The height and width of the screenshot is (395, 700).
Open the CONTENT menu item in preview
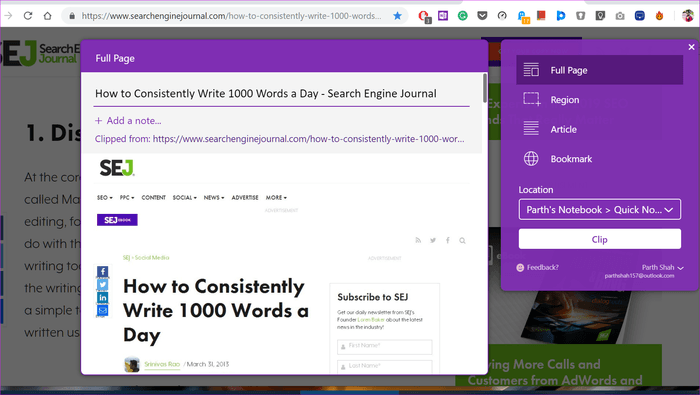pyautogui.click(x=154, y=197)
